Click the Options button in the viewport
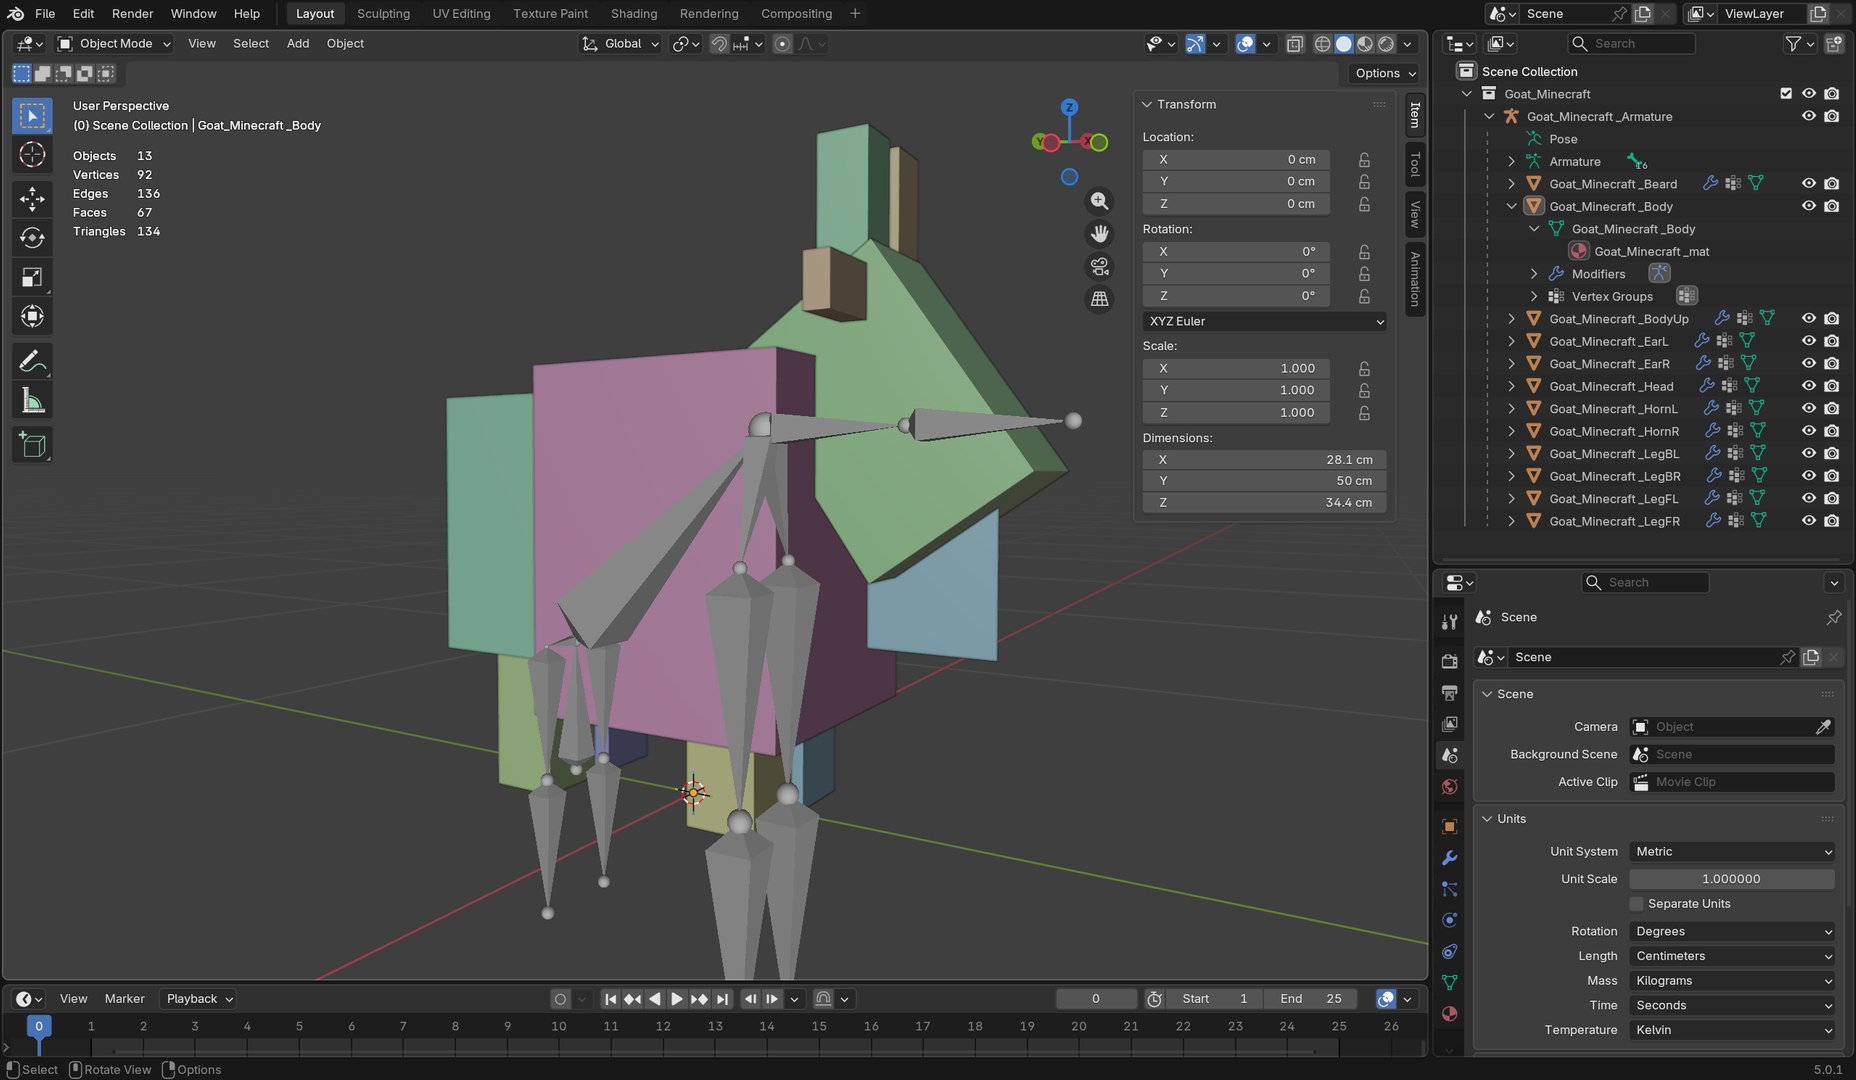The height and width of the screenshot is (1080, 1856). pyautogui.click(x=1383, y=73)
